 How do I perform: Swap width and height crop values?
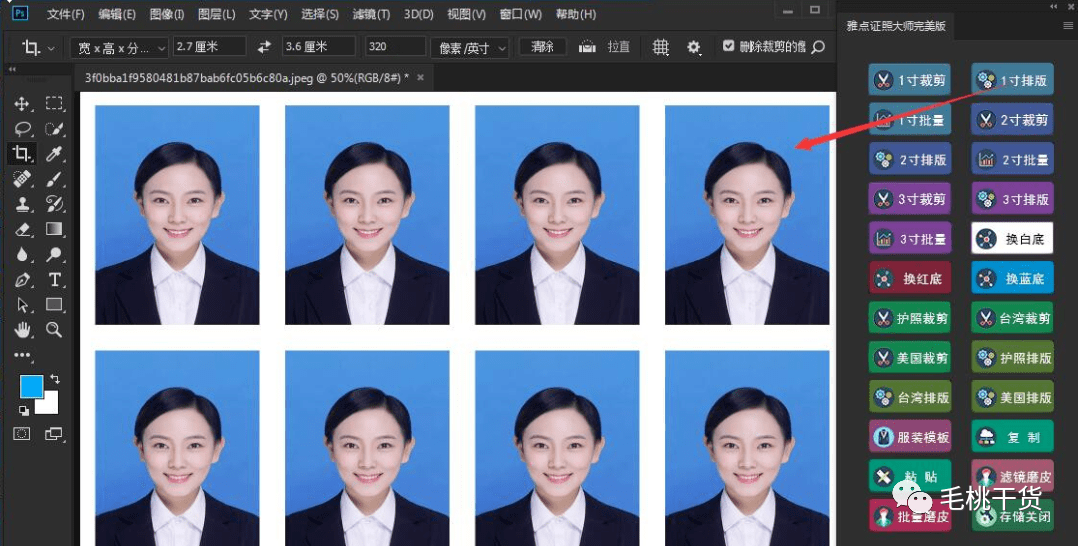click(264, 47)
